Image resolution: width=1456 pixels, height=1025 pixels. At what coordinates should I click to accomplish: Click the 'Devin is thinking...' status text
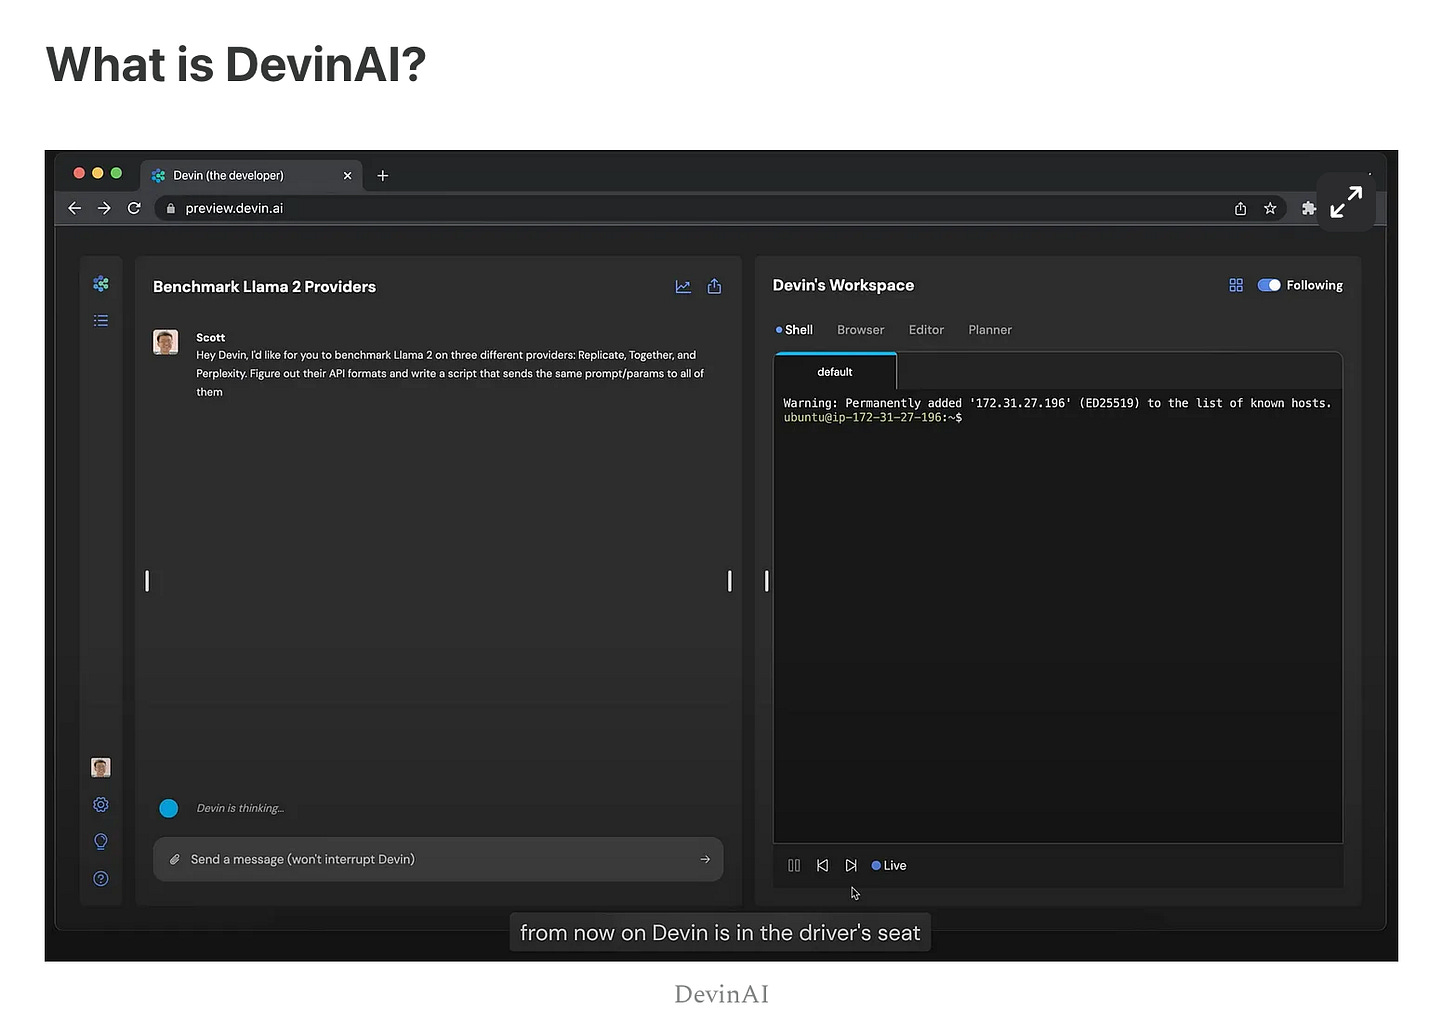(x=240, y=808)
